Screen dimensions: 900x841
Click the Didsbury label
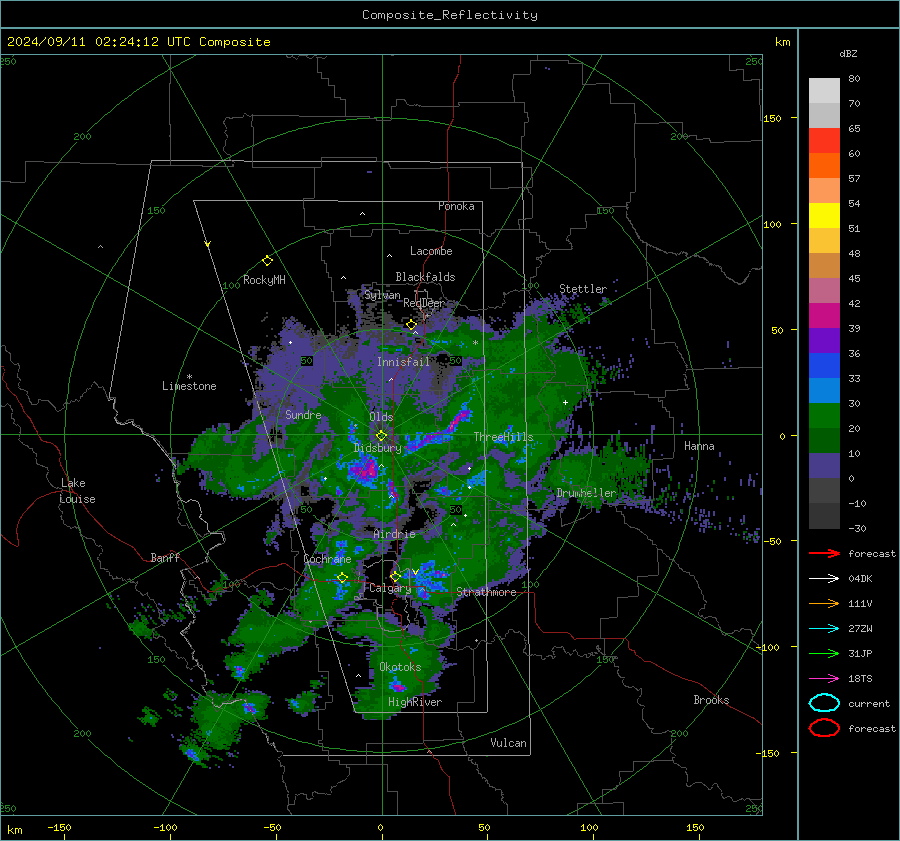click(x=377, y=448)
